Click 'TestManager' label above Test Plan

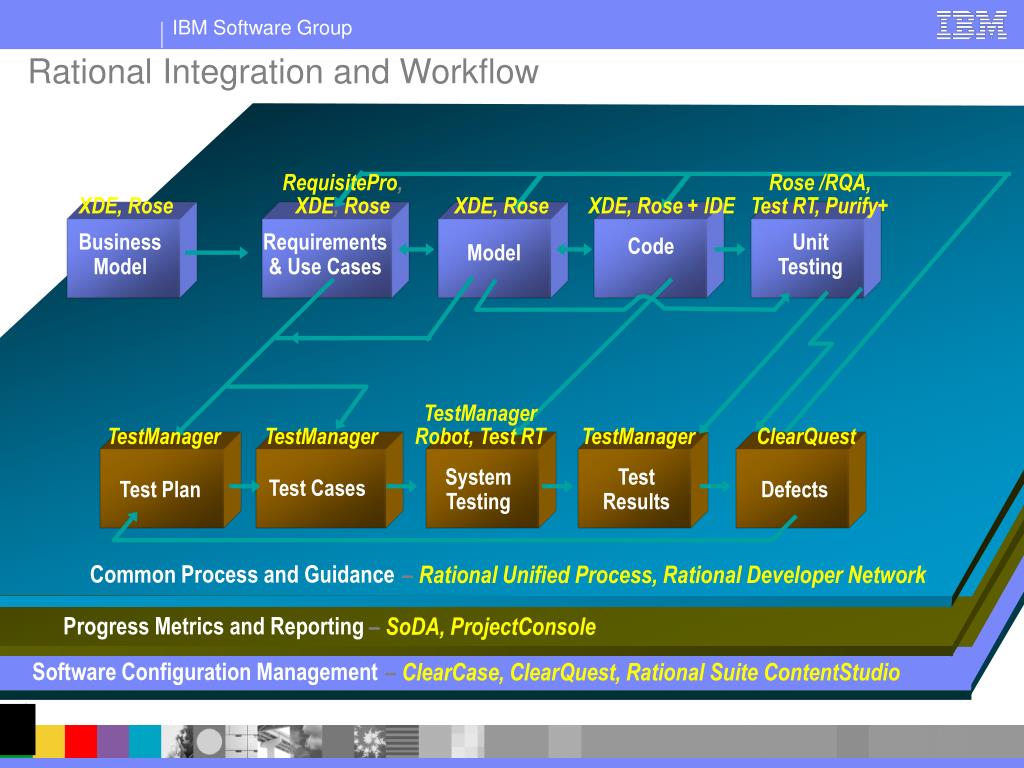[x=165, y=437]
